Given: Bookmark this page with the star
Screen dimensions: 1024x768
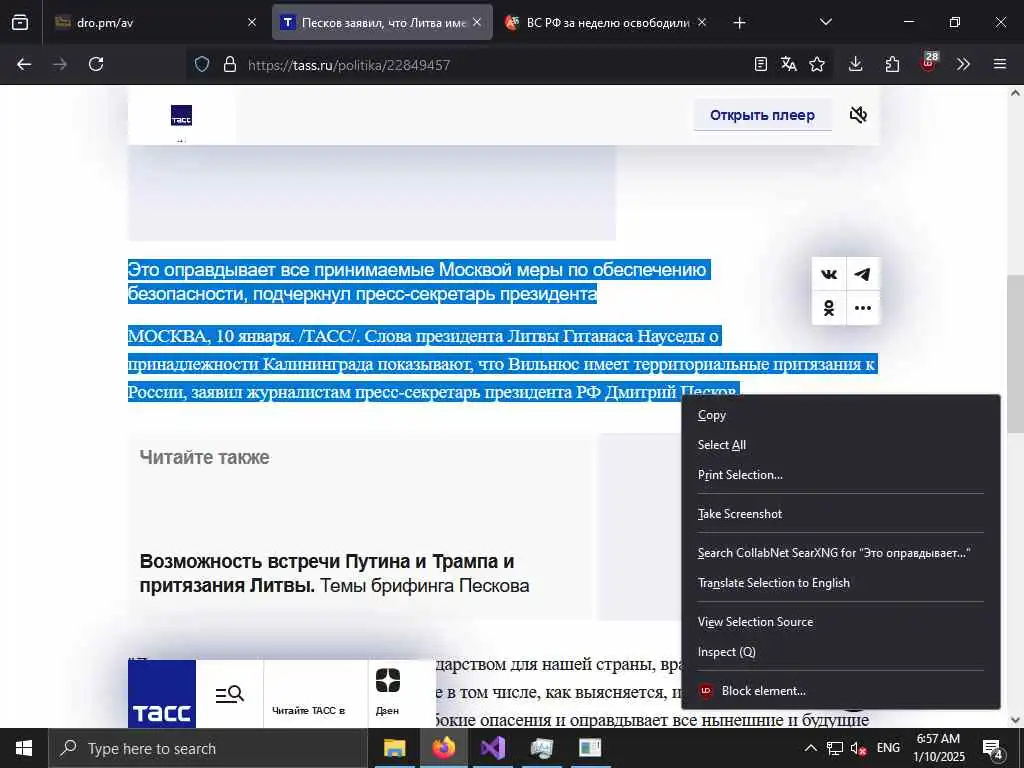Looking at the screenshot, I should pos(817,64).
